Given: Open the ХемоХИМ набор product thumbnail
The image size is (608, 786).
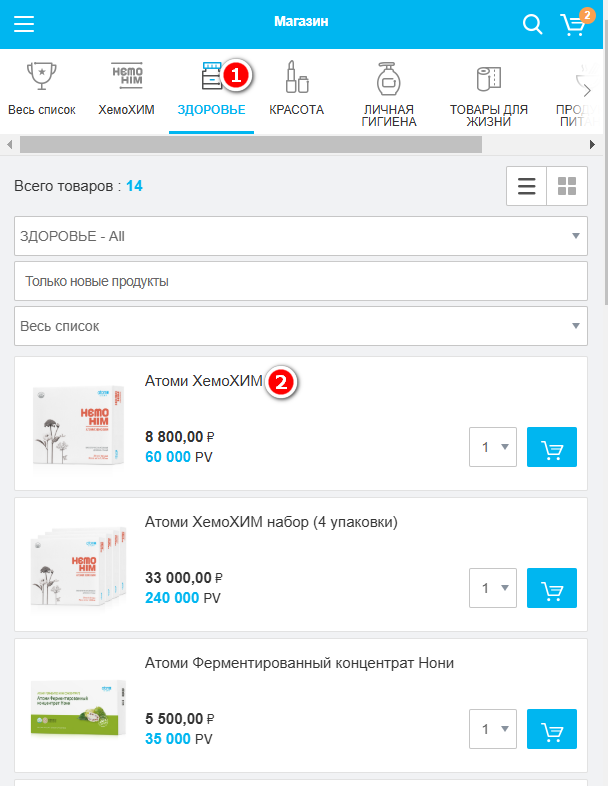Looking at the screenshot, I should [76, 564].
